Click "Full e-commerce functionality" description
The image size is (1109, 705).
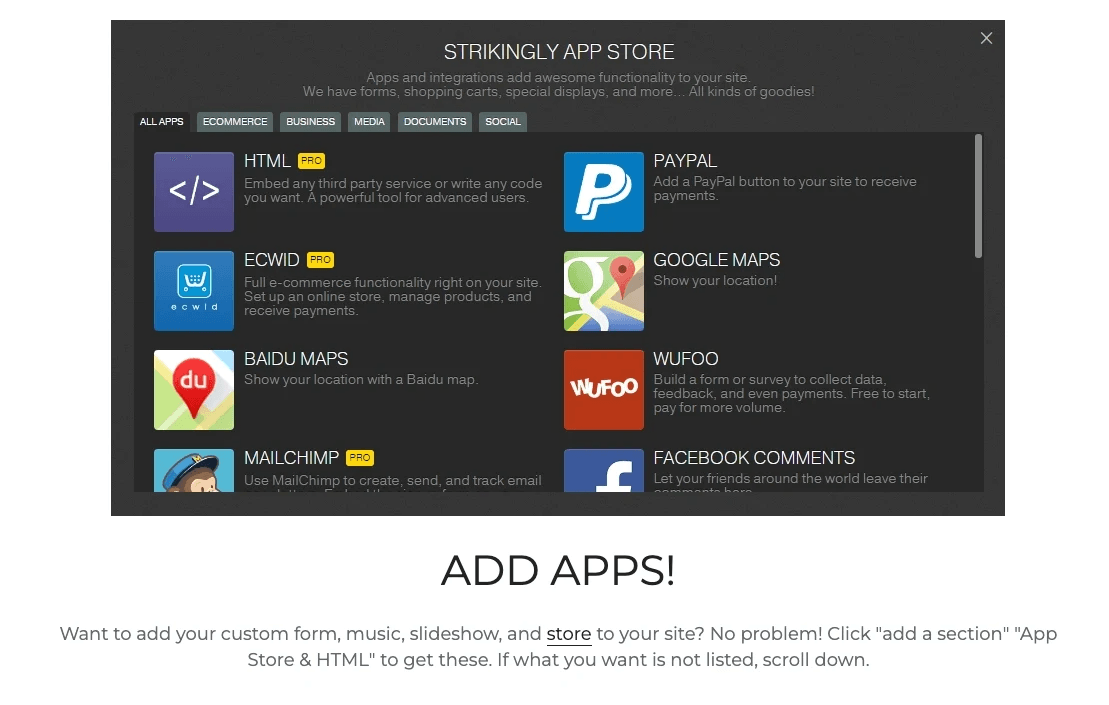tap(393, 296)
